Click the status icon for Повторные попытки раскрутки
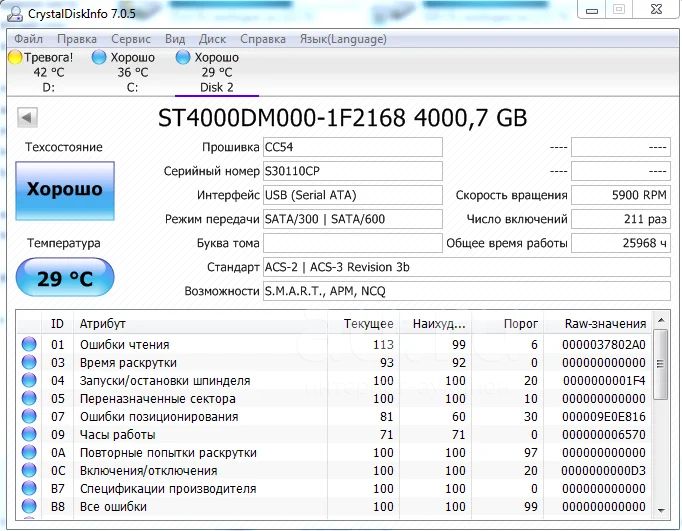The image size is (682, 531). point(29,452)
